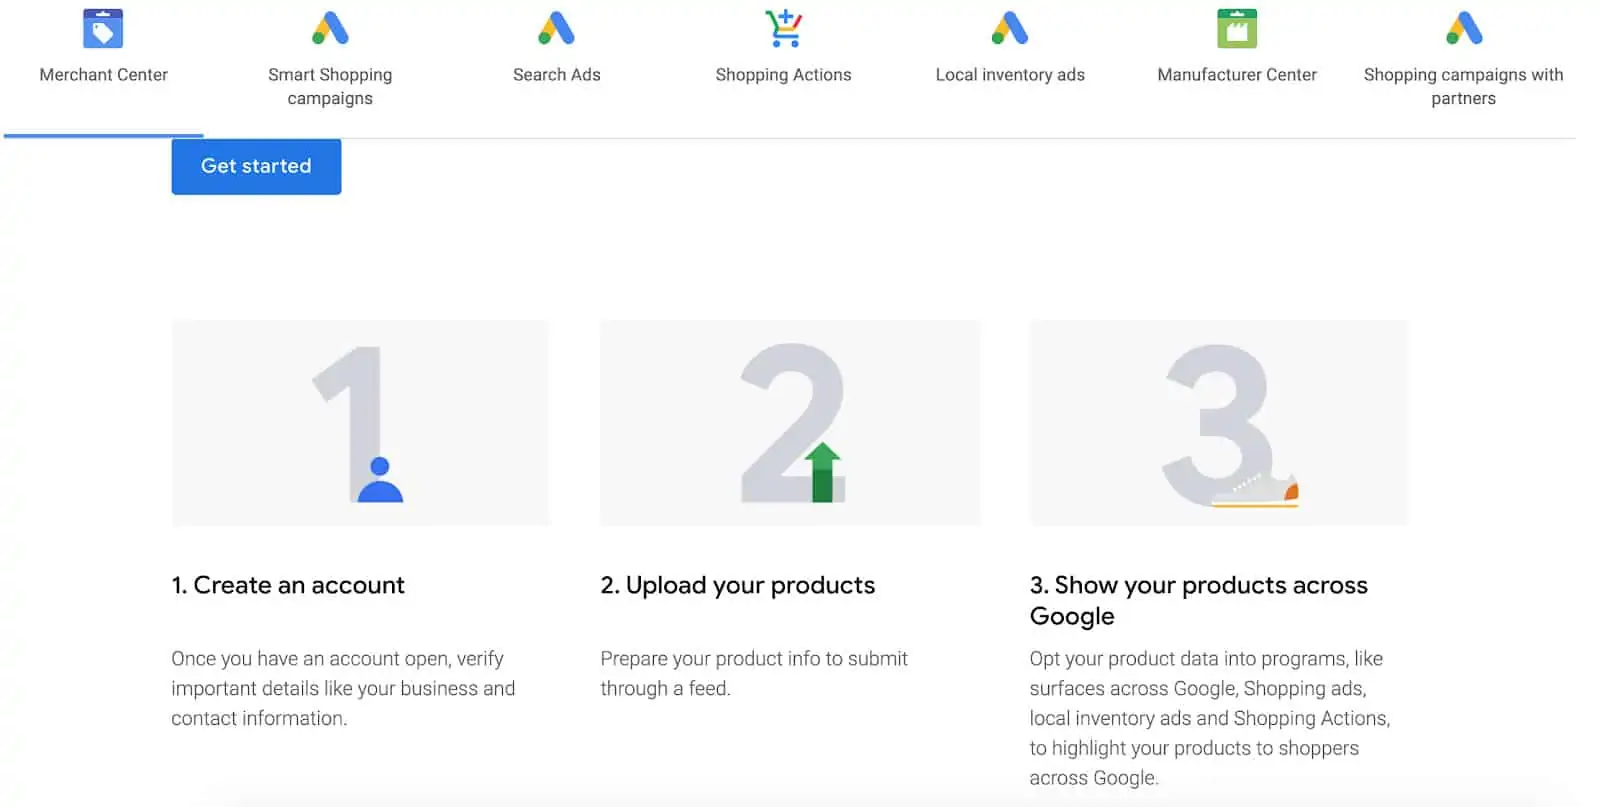The image size is (1600, 807).
Task: Click the blue person icon in step 1
Action: point(382,480)
